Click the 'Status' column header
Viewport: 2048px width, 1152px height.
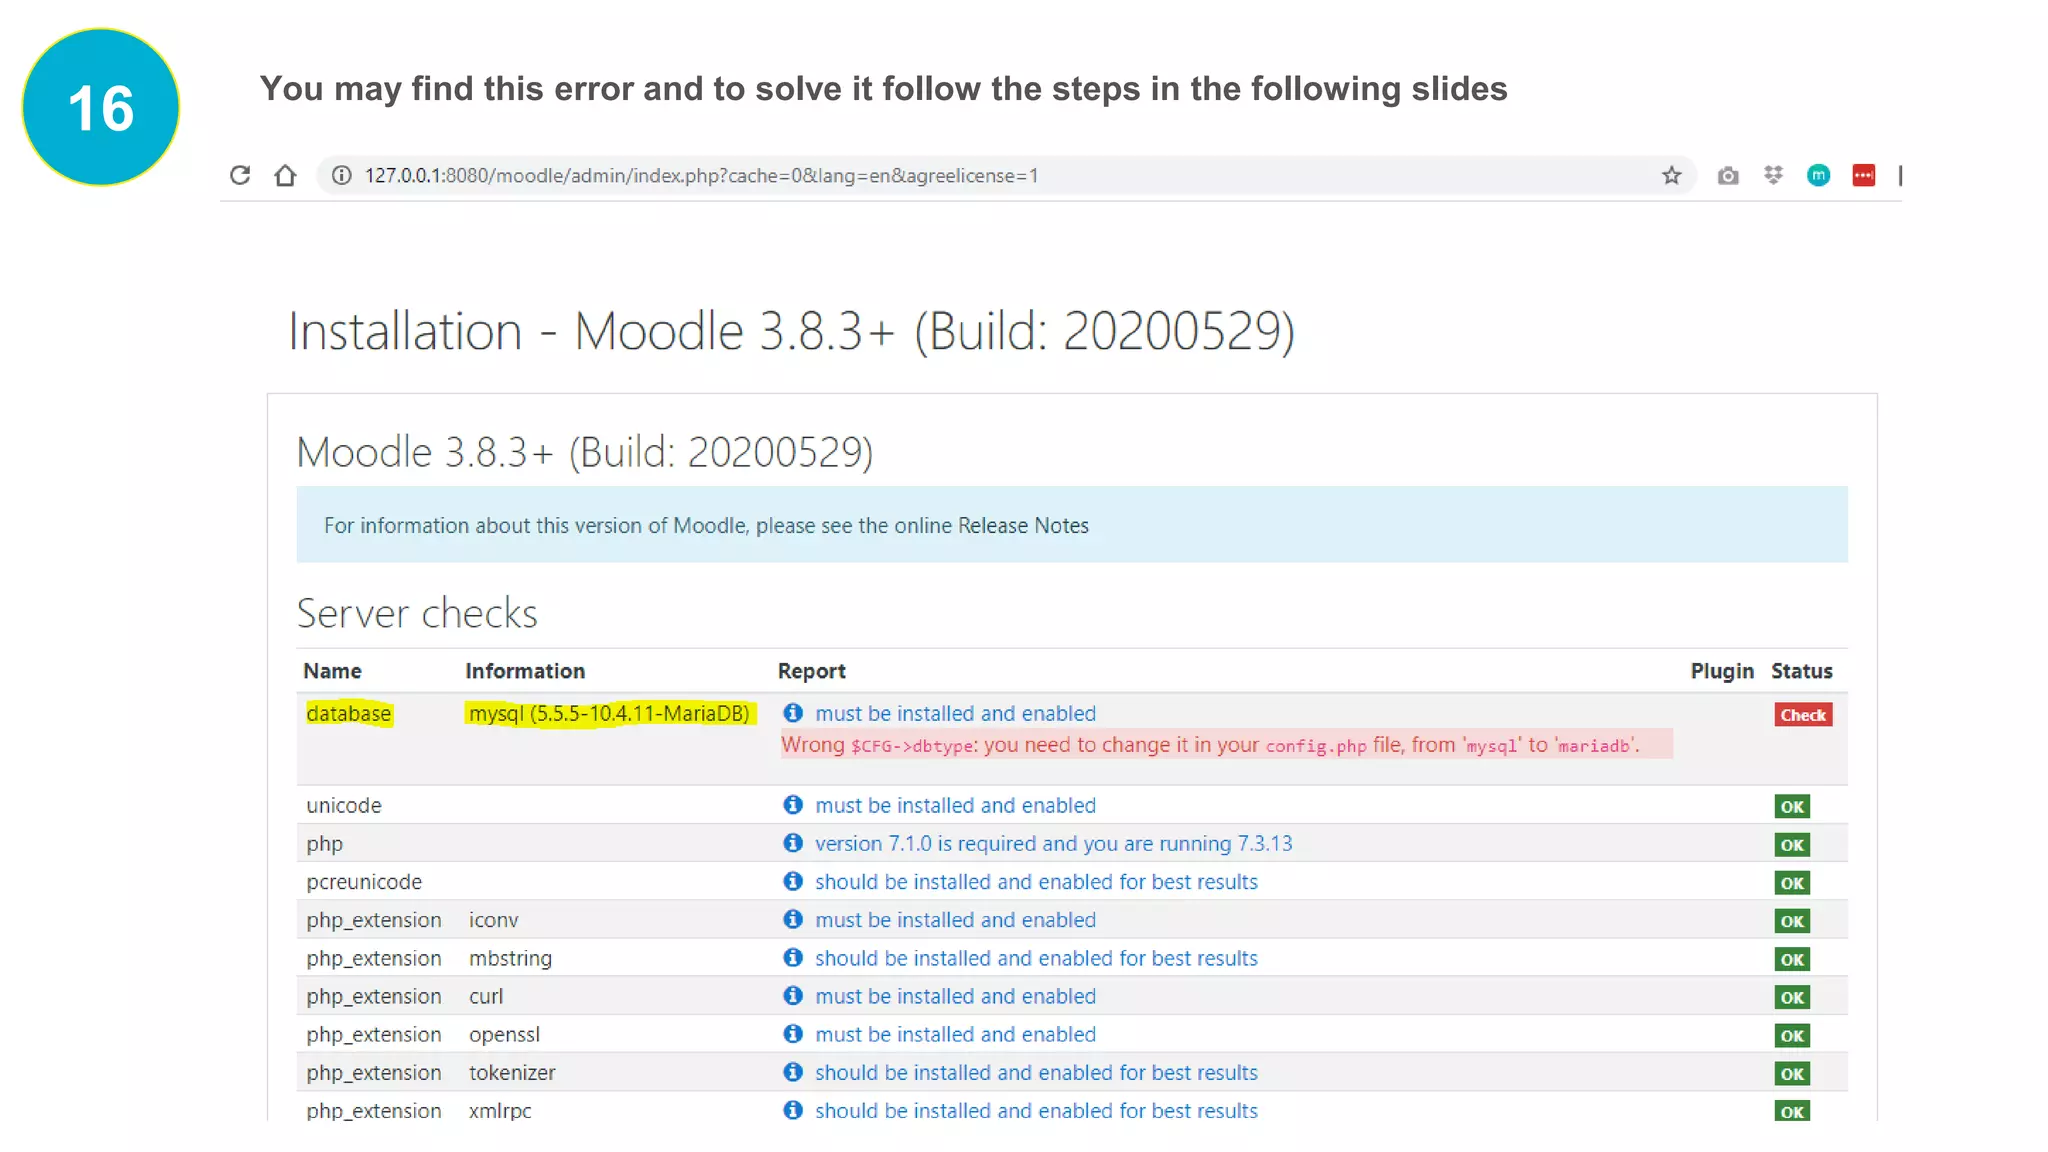coord(1802,671)
